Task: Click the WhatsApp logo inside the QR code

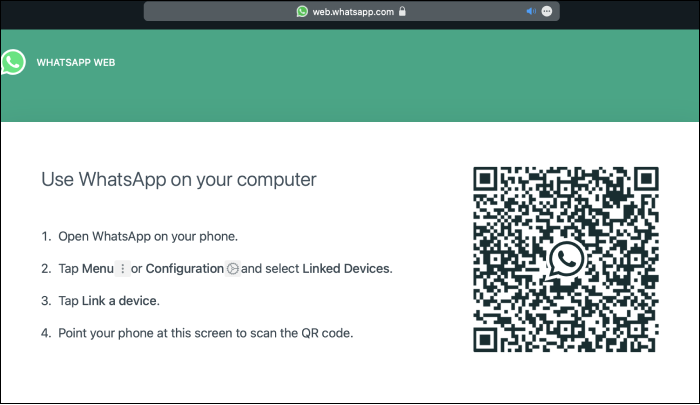Action: (566, 259)
